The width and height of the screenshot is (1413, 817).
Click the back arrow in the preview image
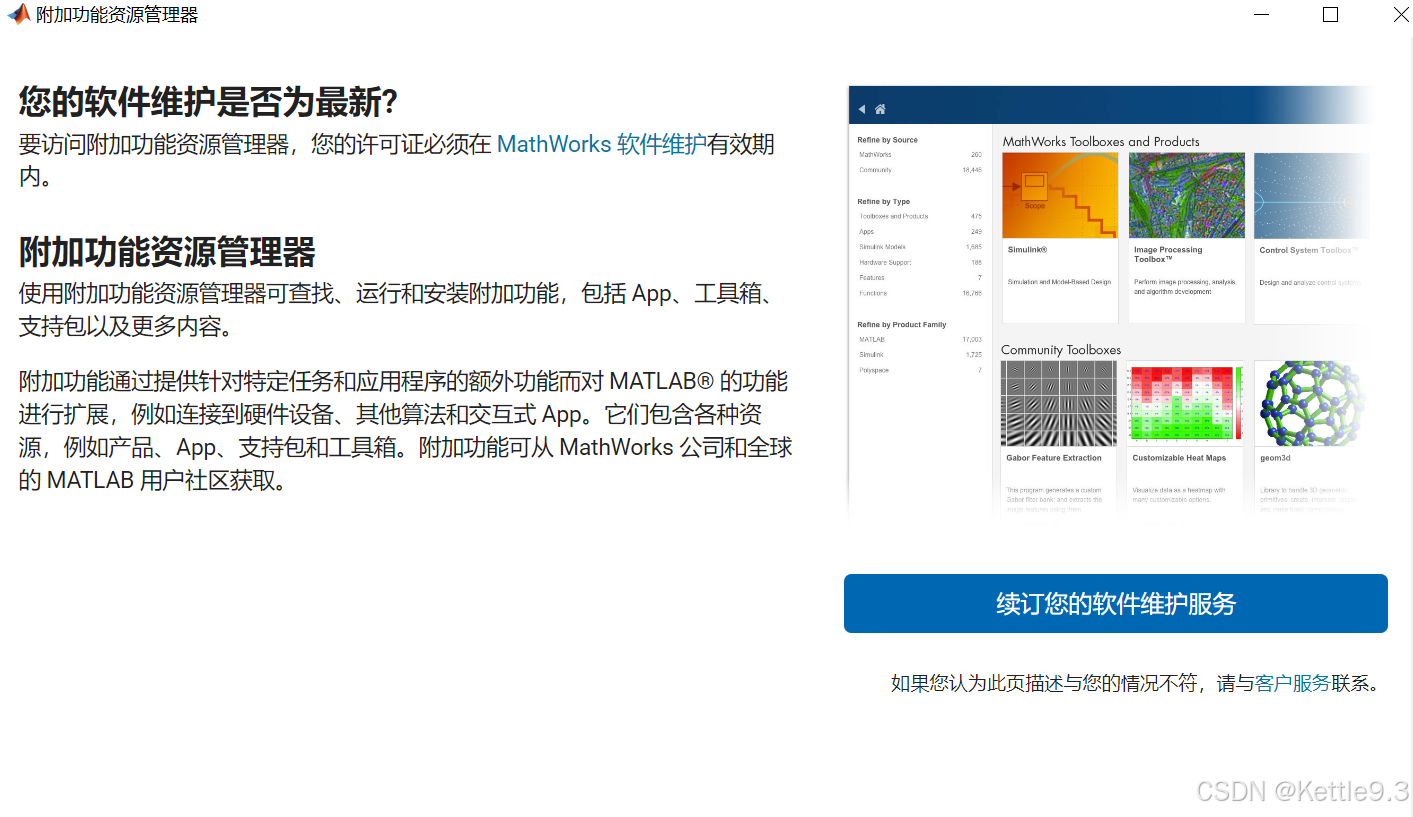pos(862,109)
